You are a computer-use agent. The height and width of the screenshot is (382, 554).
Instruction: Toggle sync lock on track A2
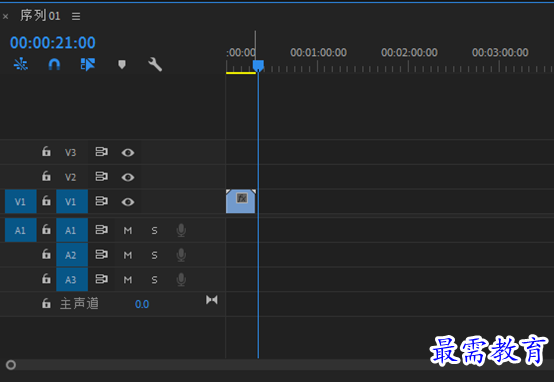click(x=101, y=255)
